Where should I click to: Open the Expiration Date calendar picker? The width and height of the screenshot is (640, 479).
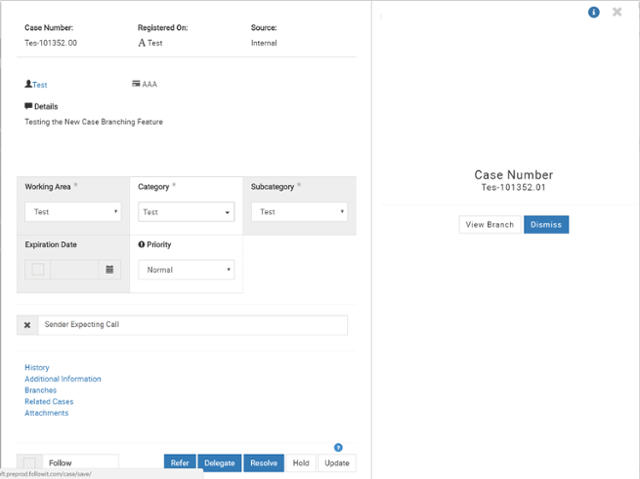pos(110,270)
